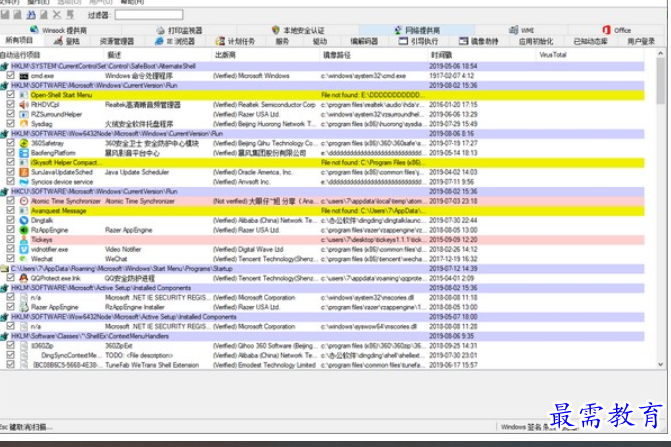Click the delete X toolbar icon
This screenshot has width=671, height=447.
tap(56, 15)
